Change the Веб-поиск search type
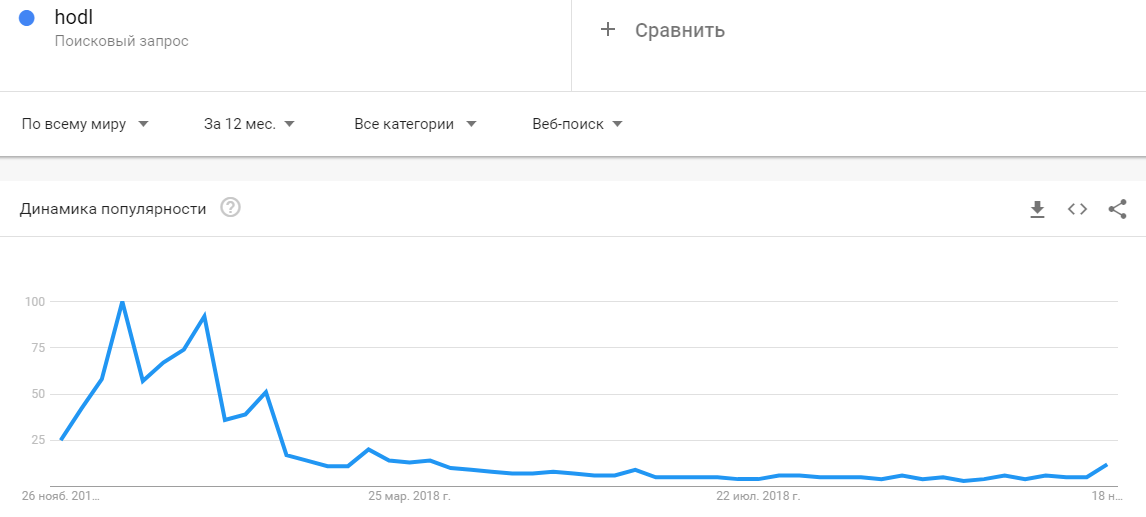 coord(577,124)
